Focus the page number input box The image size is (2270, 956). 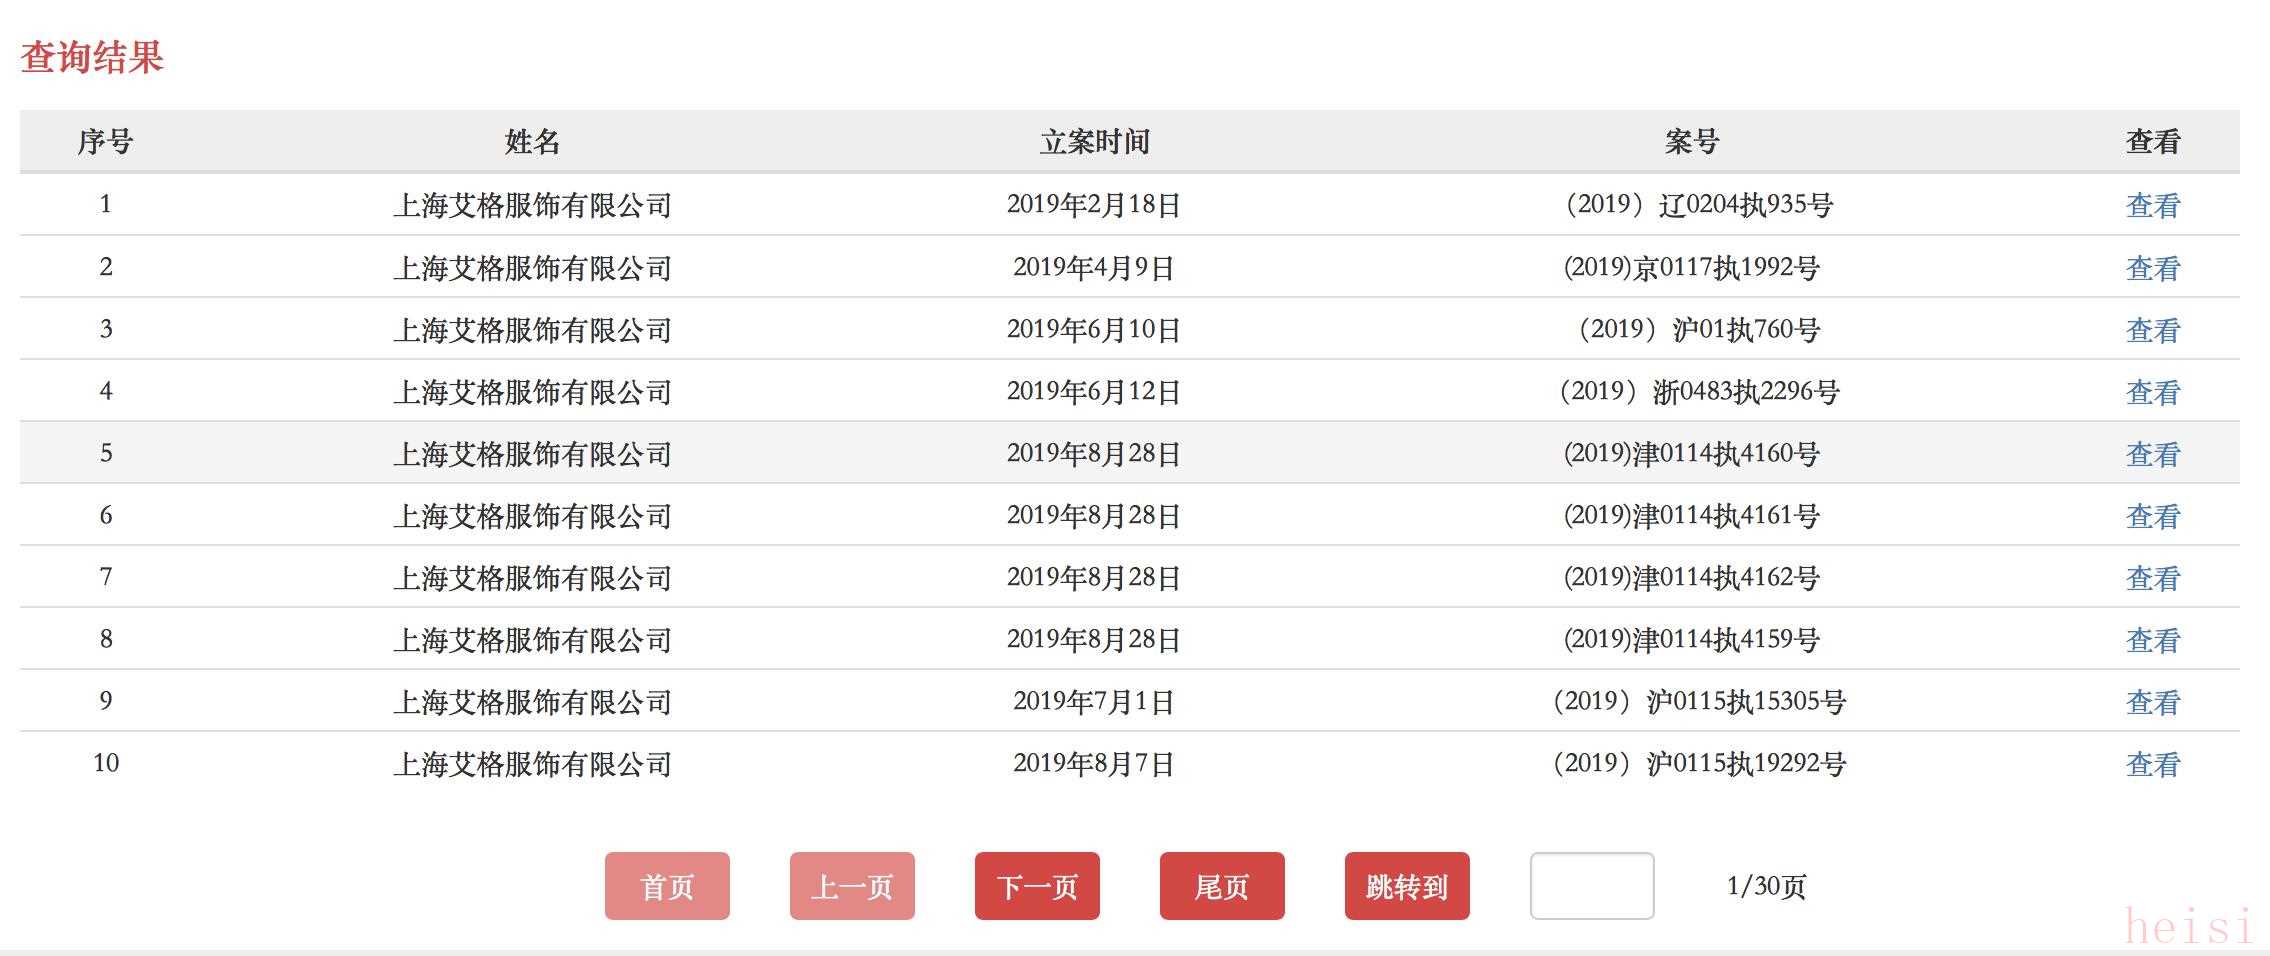click(x=1592, y=886)
